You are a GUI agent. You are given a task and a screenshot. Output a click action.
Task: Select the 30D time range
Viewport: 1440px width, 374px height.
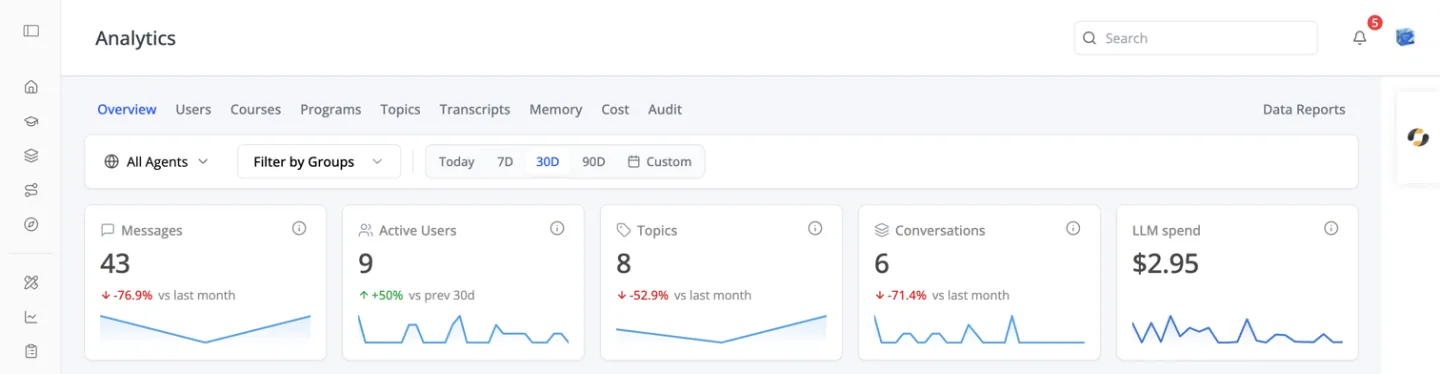click(548, 161)
